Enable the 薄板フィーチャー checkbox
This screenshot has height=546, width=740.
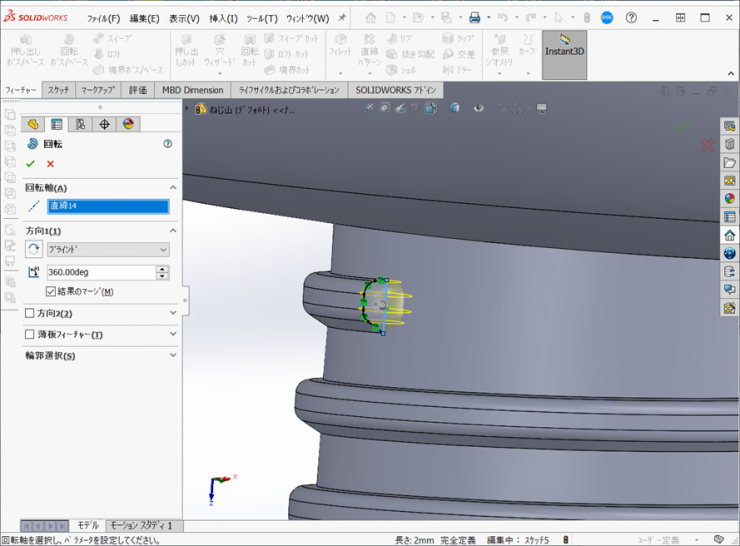tap(30, 334)
